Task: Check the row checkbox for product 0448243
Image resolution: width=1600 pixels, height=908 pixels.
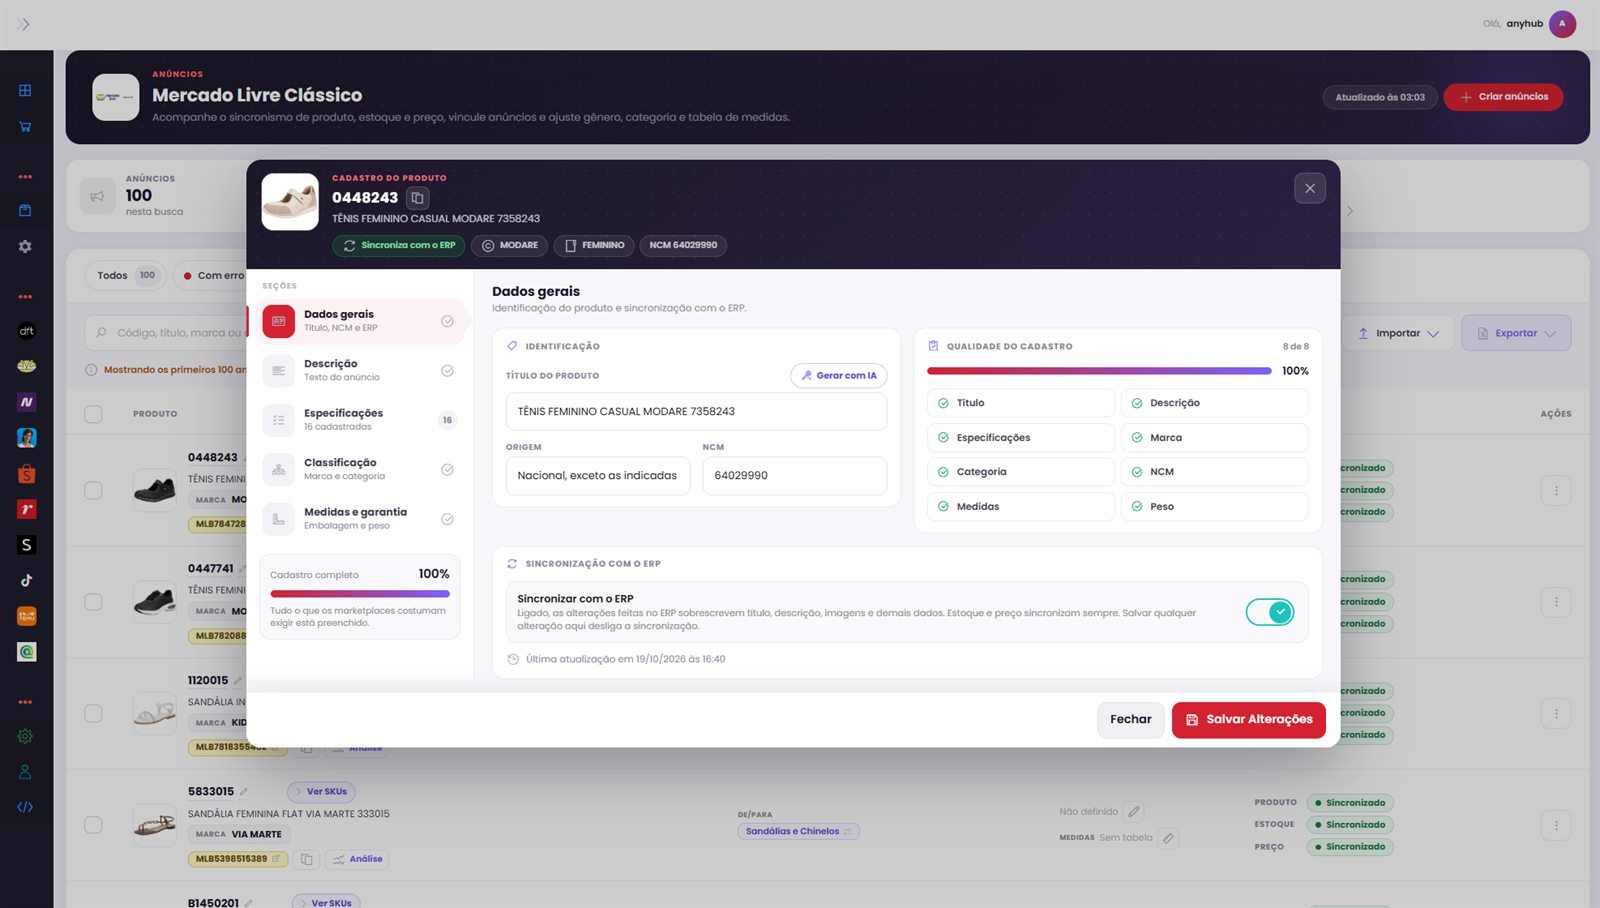Action: [93, 490]
